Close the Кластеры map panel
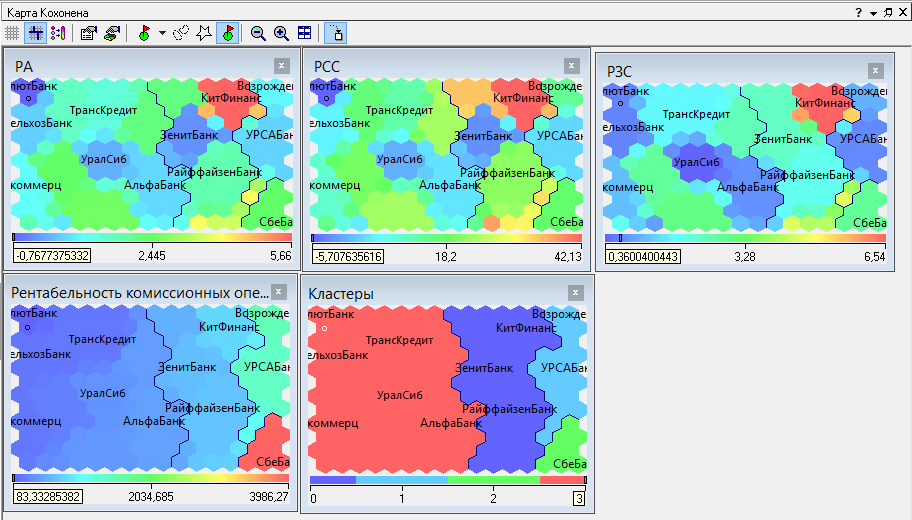912x520 pixels. (575, 293)
